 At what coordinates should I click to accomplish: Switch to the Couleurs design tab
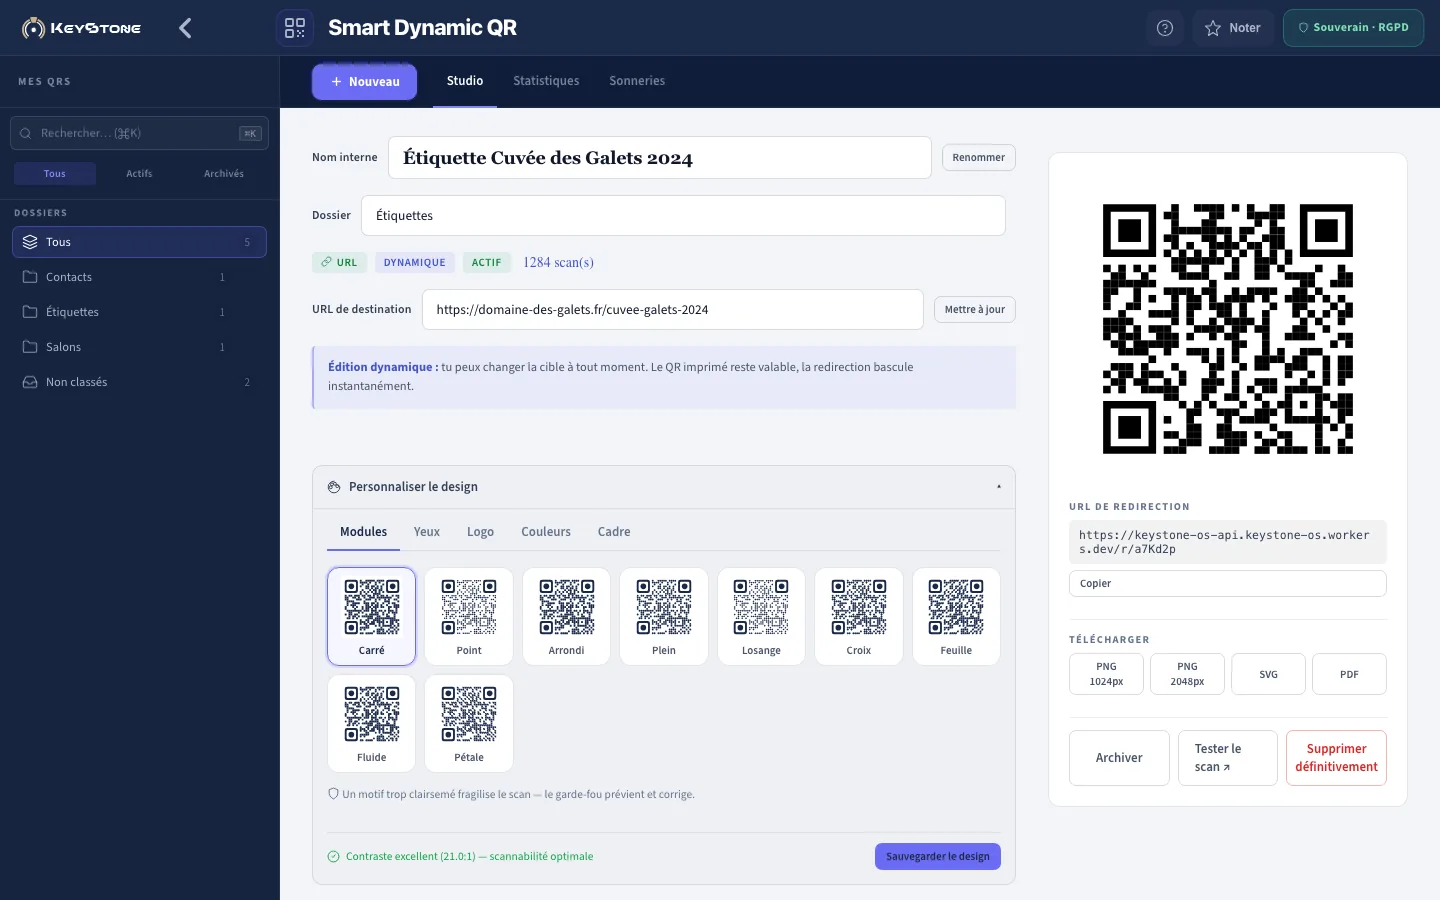[x=546, y=532]
